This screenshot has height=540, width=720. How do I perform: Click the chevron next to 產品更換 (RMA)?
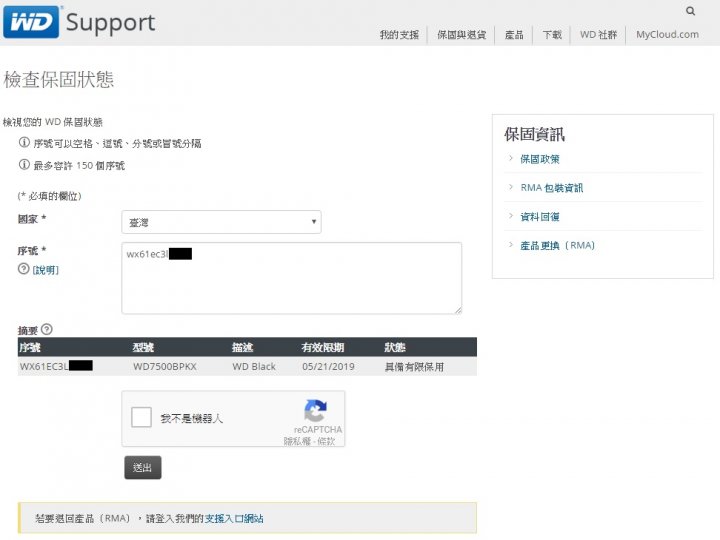511,245
